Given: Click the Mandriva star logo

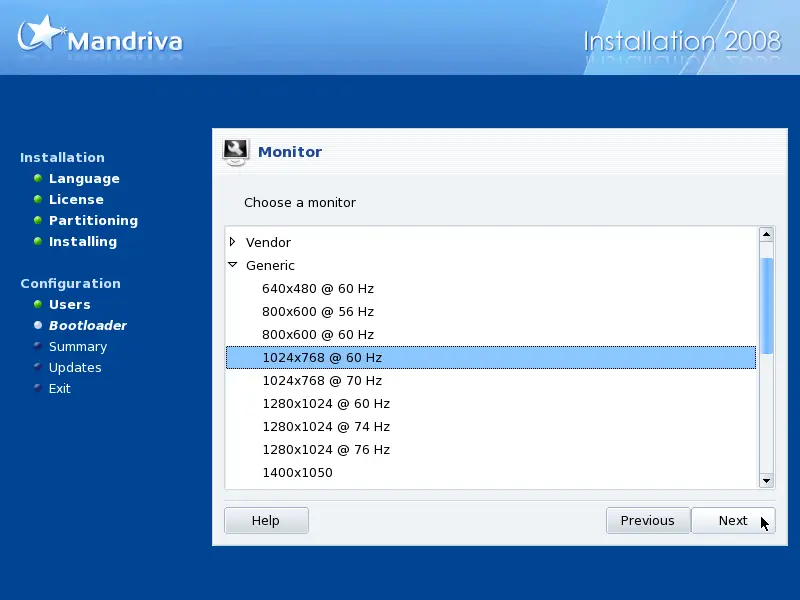Looking at the screenshot, I should [x=41, y=33].
